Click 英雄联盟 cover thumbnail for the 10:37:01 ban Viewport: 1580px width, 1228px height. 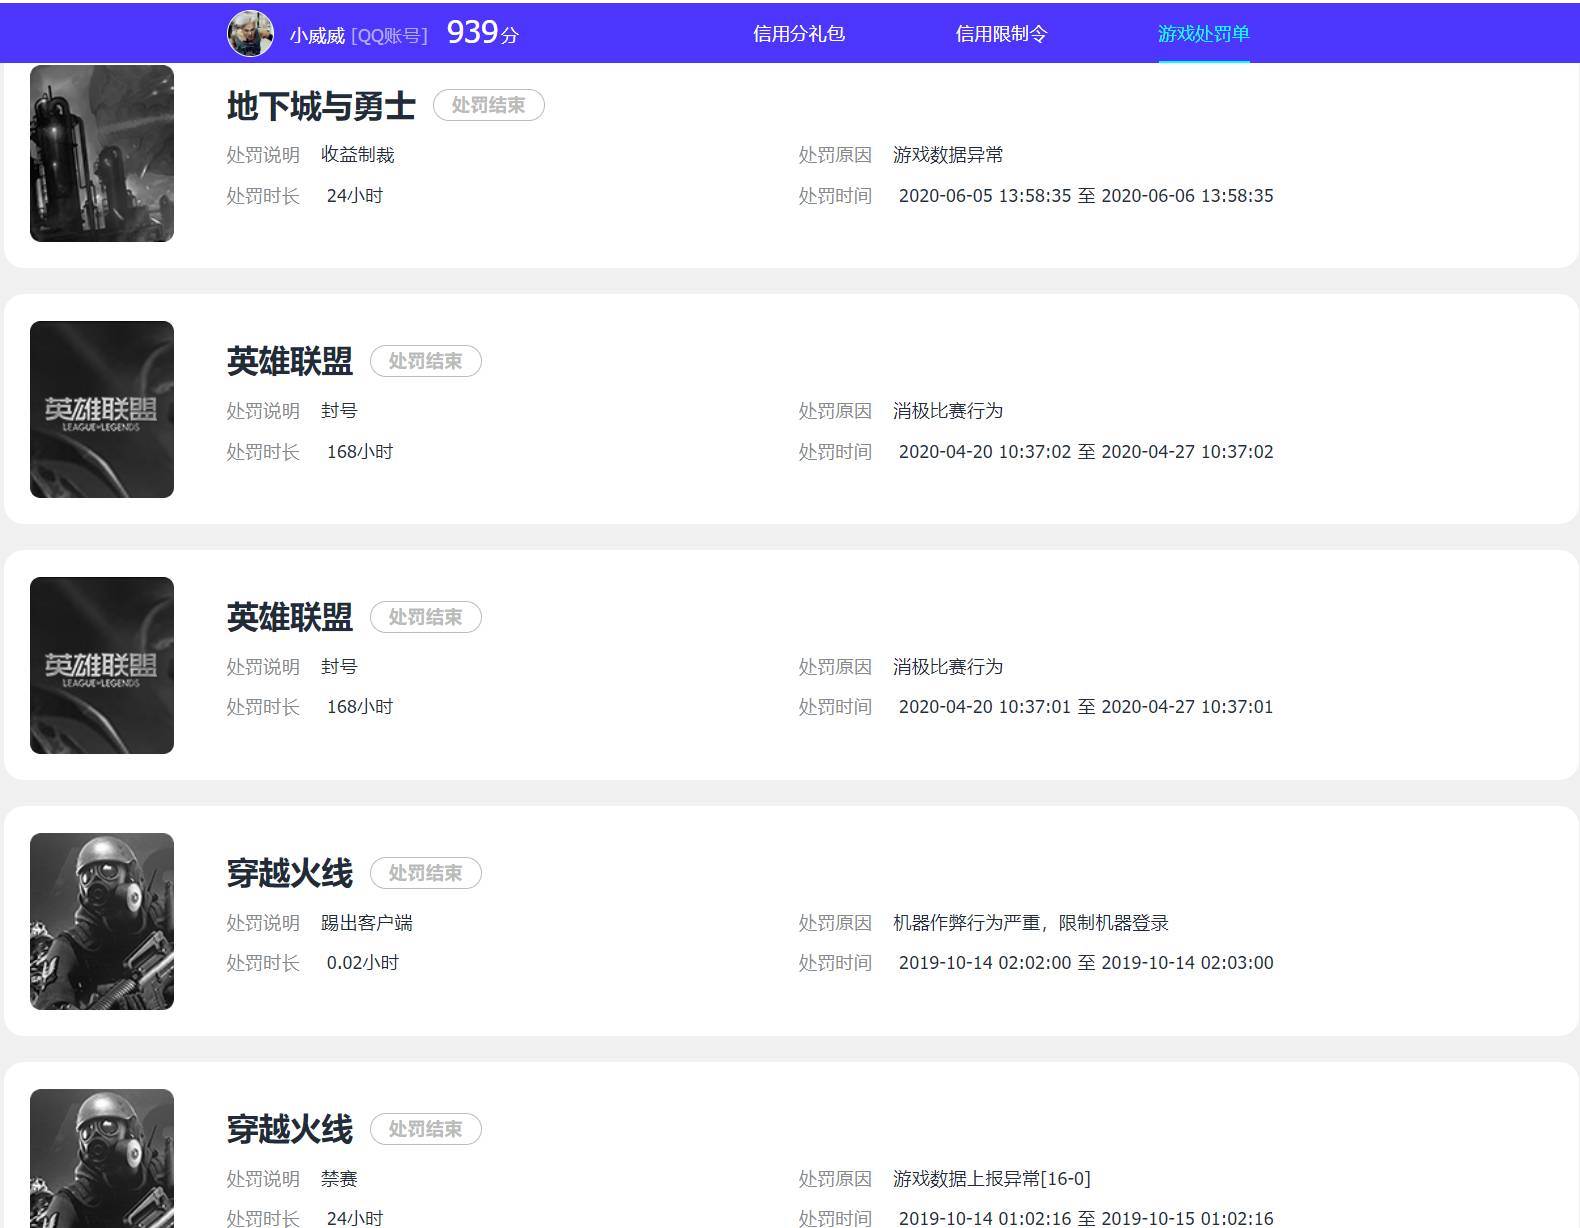pos(102,665)
